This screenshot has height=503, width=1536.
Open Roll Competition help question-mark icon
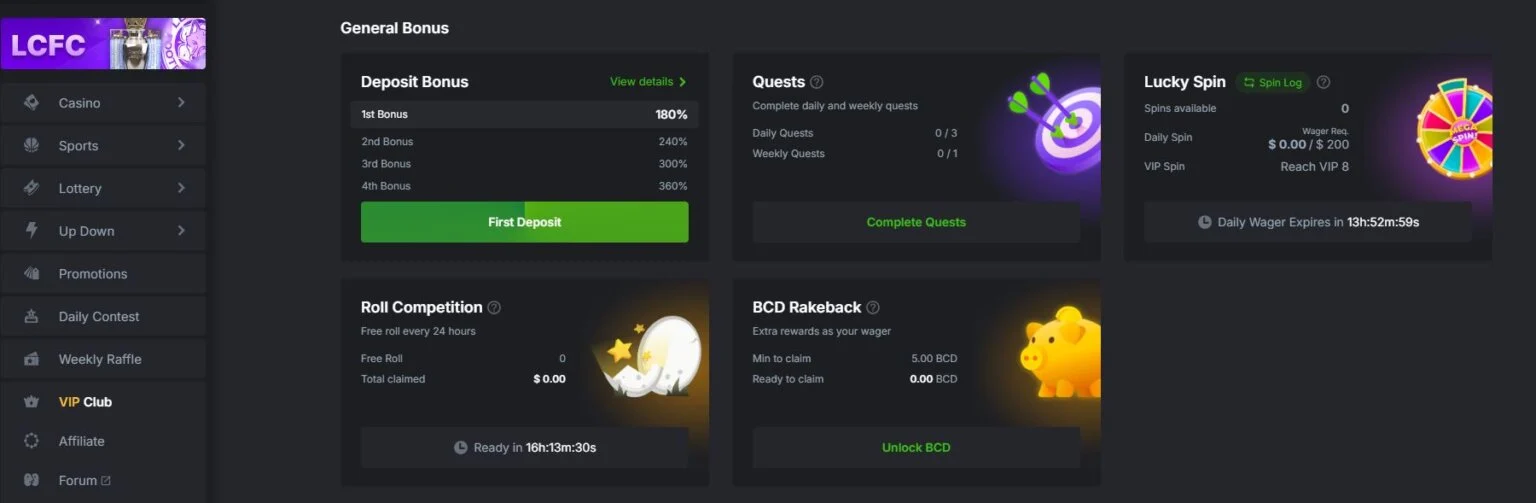(494, 308)
